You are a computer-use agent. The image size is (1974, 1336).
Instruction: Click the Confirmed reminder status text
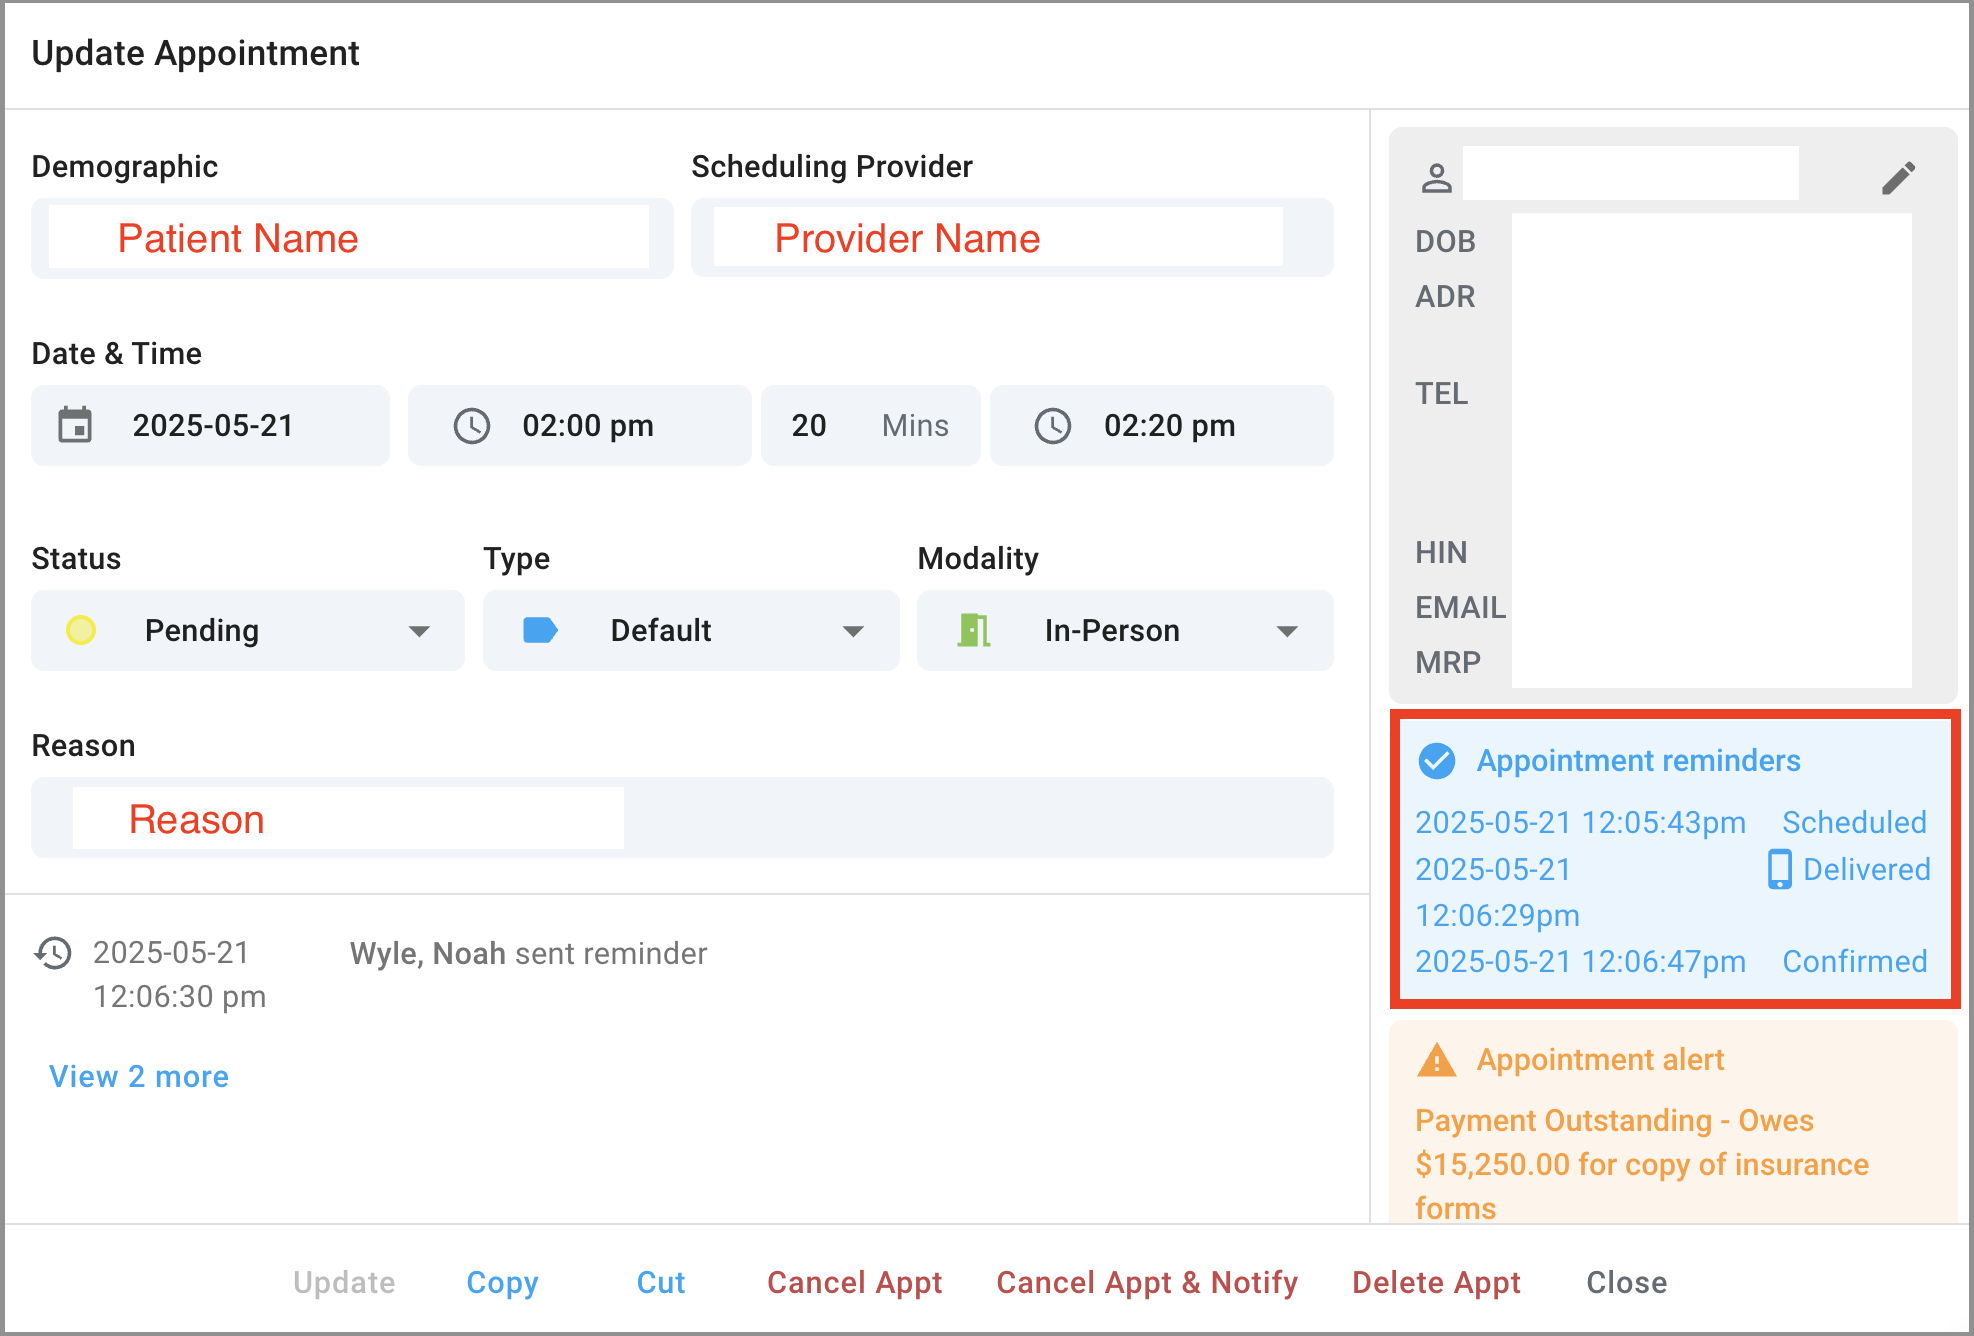tap(1855, 961)
